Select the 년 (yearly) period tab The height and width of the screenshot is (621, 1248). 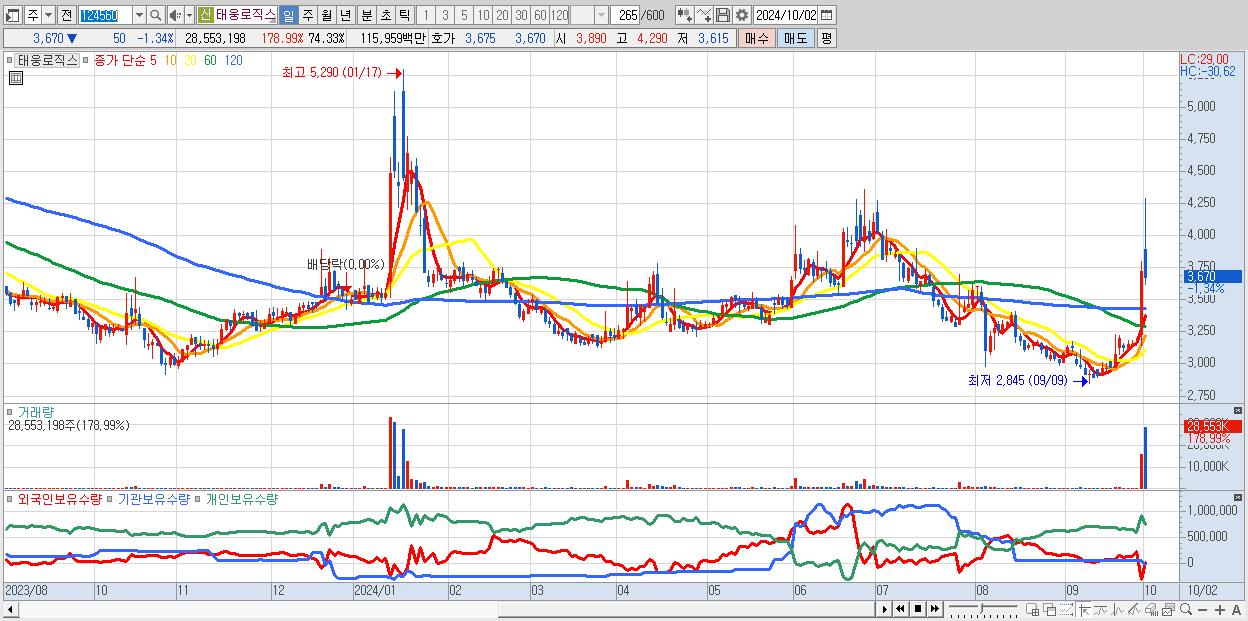[x=345, y=15]
